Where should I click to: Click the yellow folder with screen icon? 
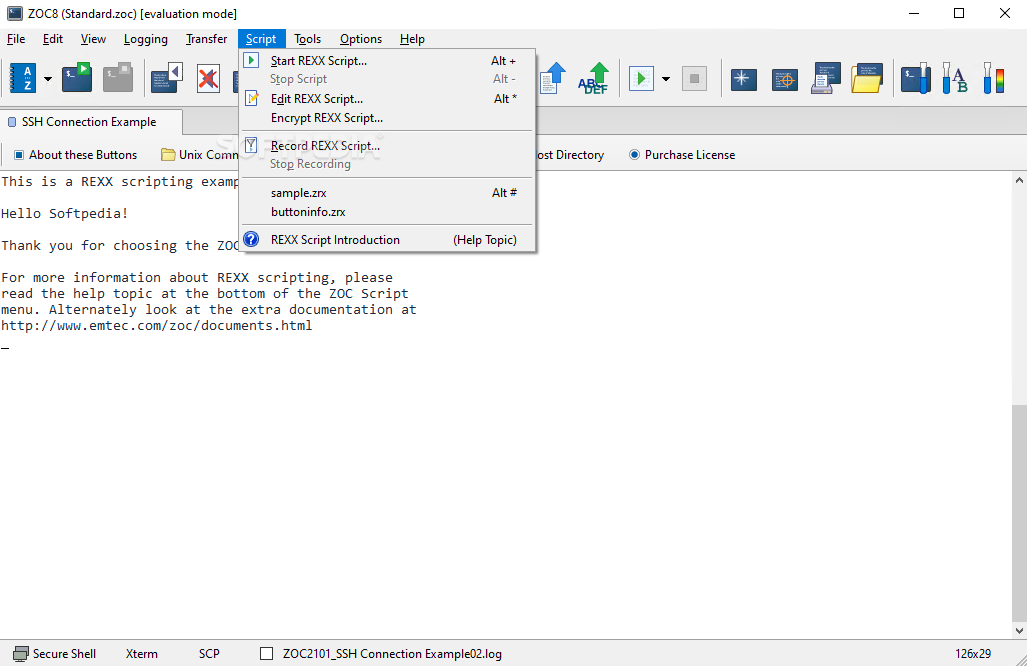pos(867,79)
